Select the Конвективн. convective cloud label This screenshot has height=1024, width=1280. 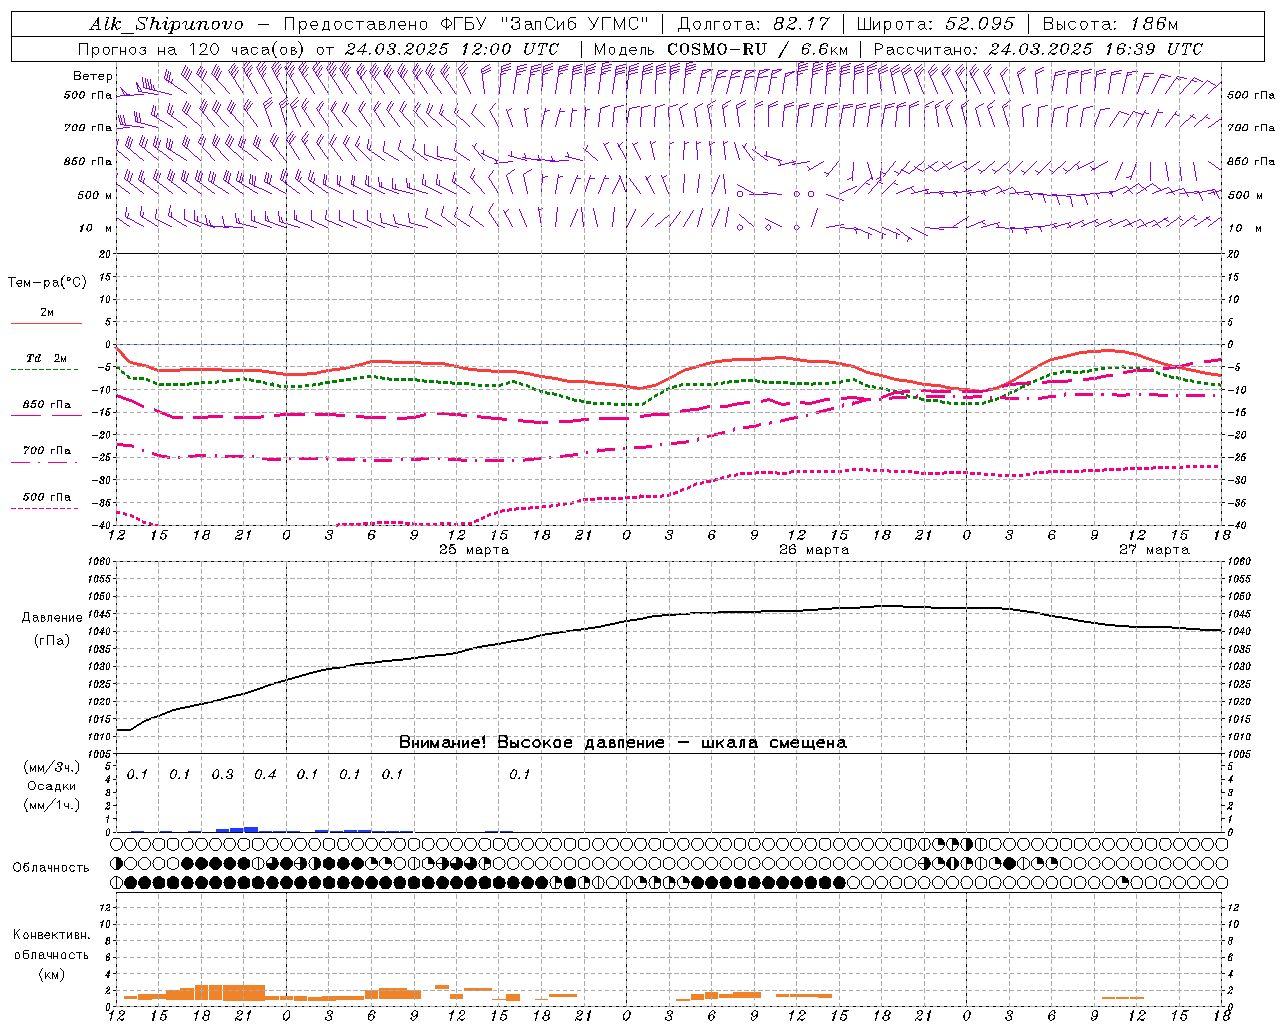51,935
